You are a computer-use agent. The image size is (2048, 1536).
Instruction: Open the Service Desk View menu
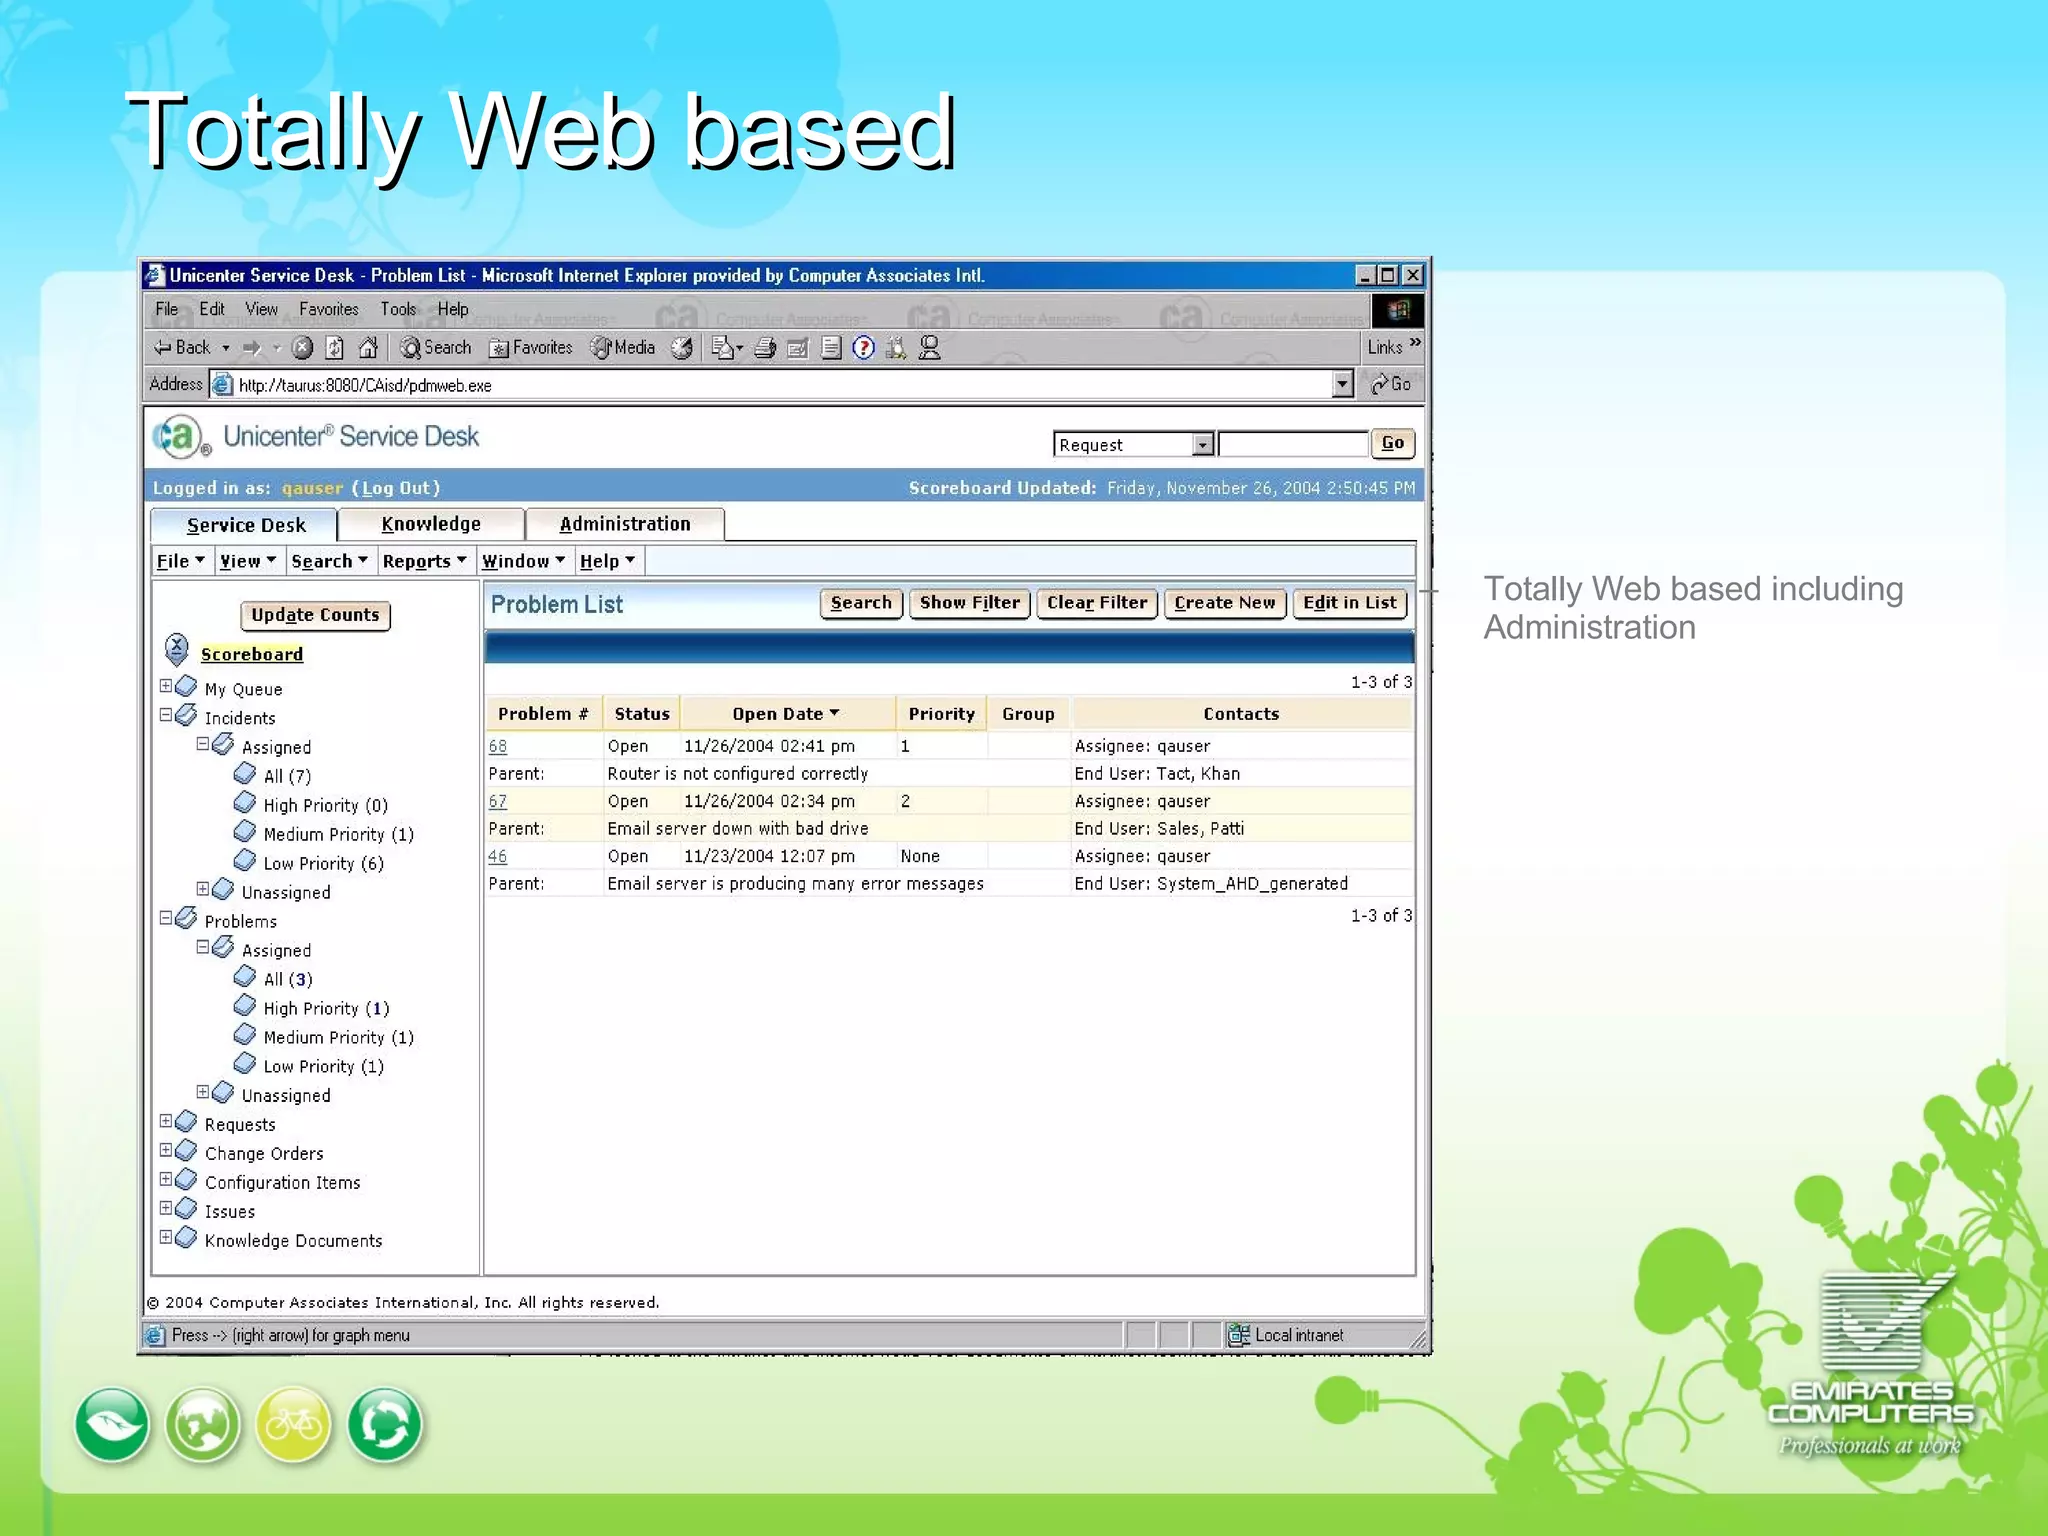[248, 561]
